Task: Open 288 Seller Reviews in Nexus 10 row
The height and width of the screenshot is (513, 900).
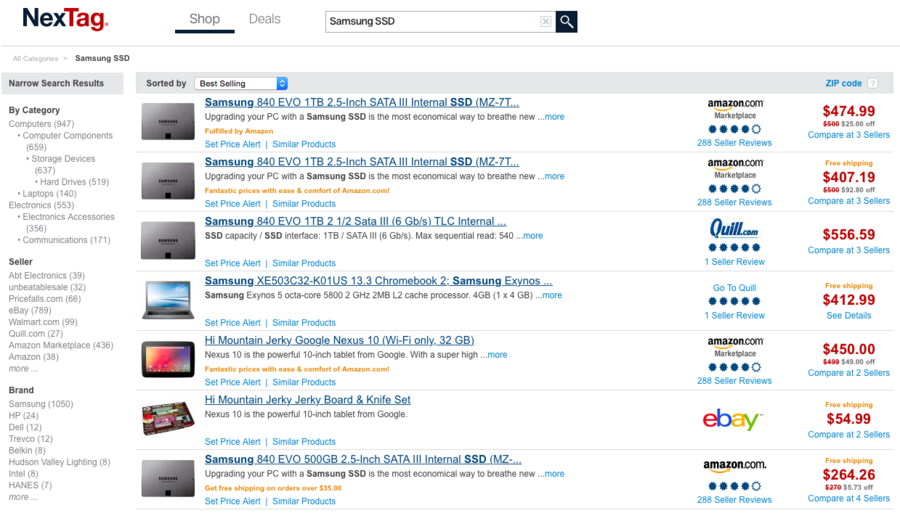Action: point(734,381)
